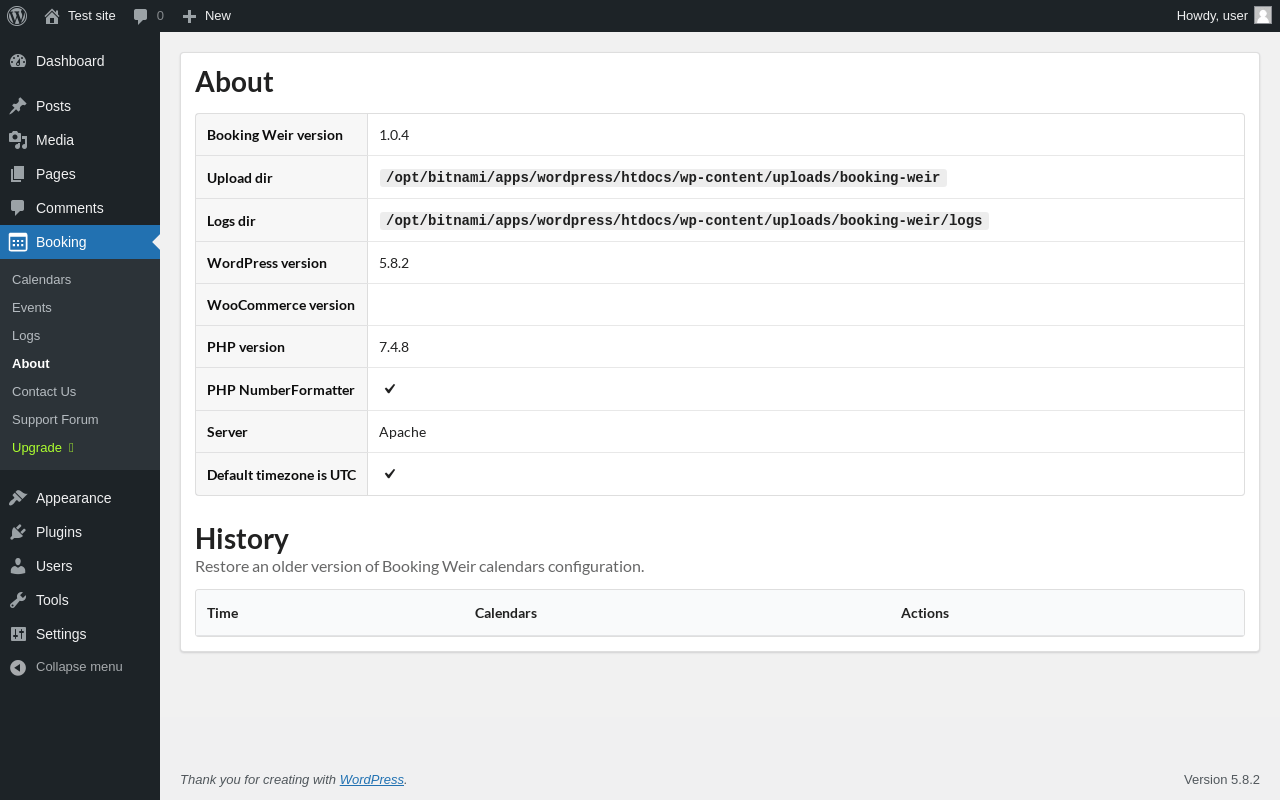Click the Users person icon
This screenshot has height=800, width=1280.
click(18, 566)
